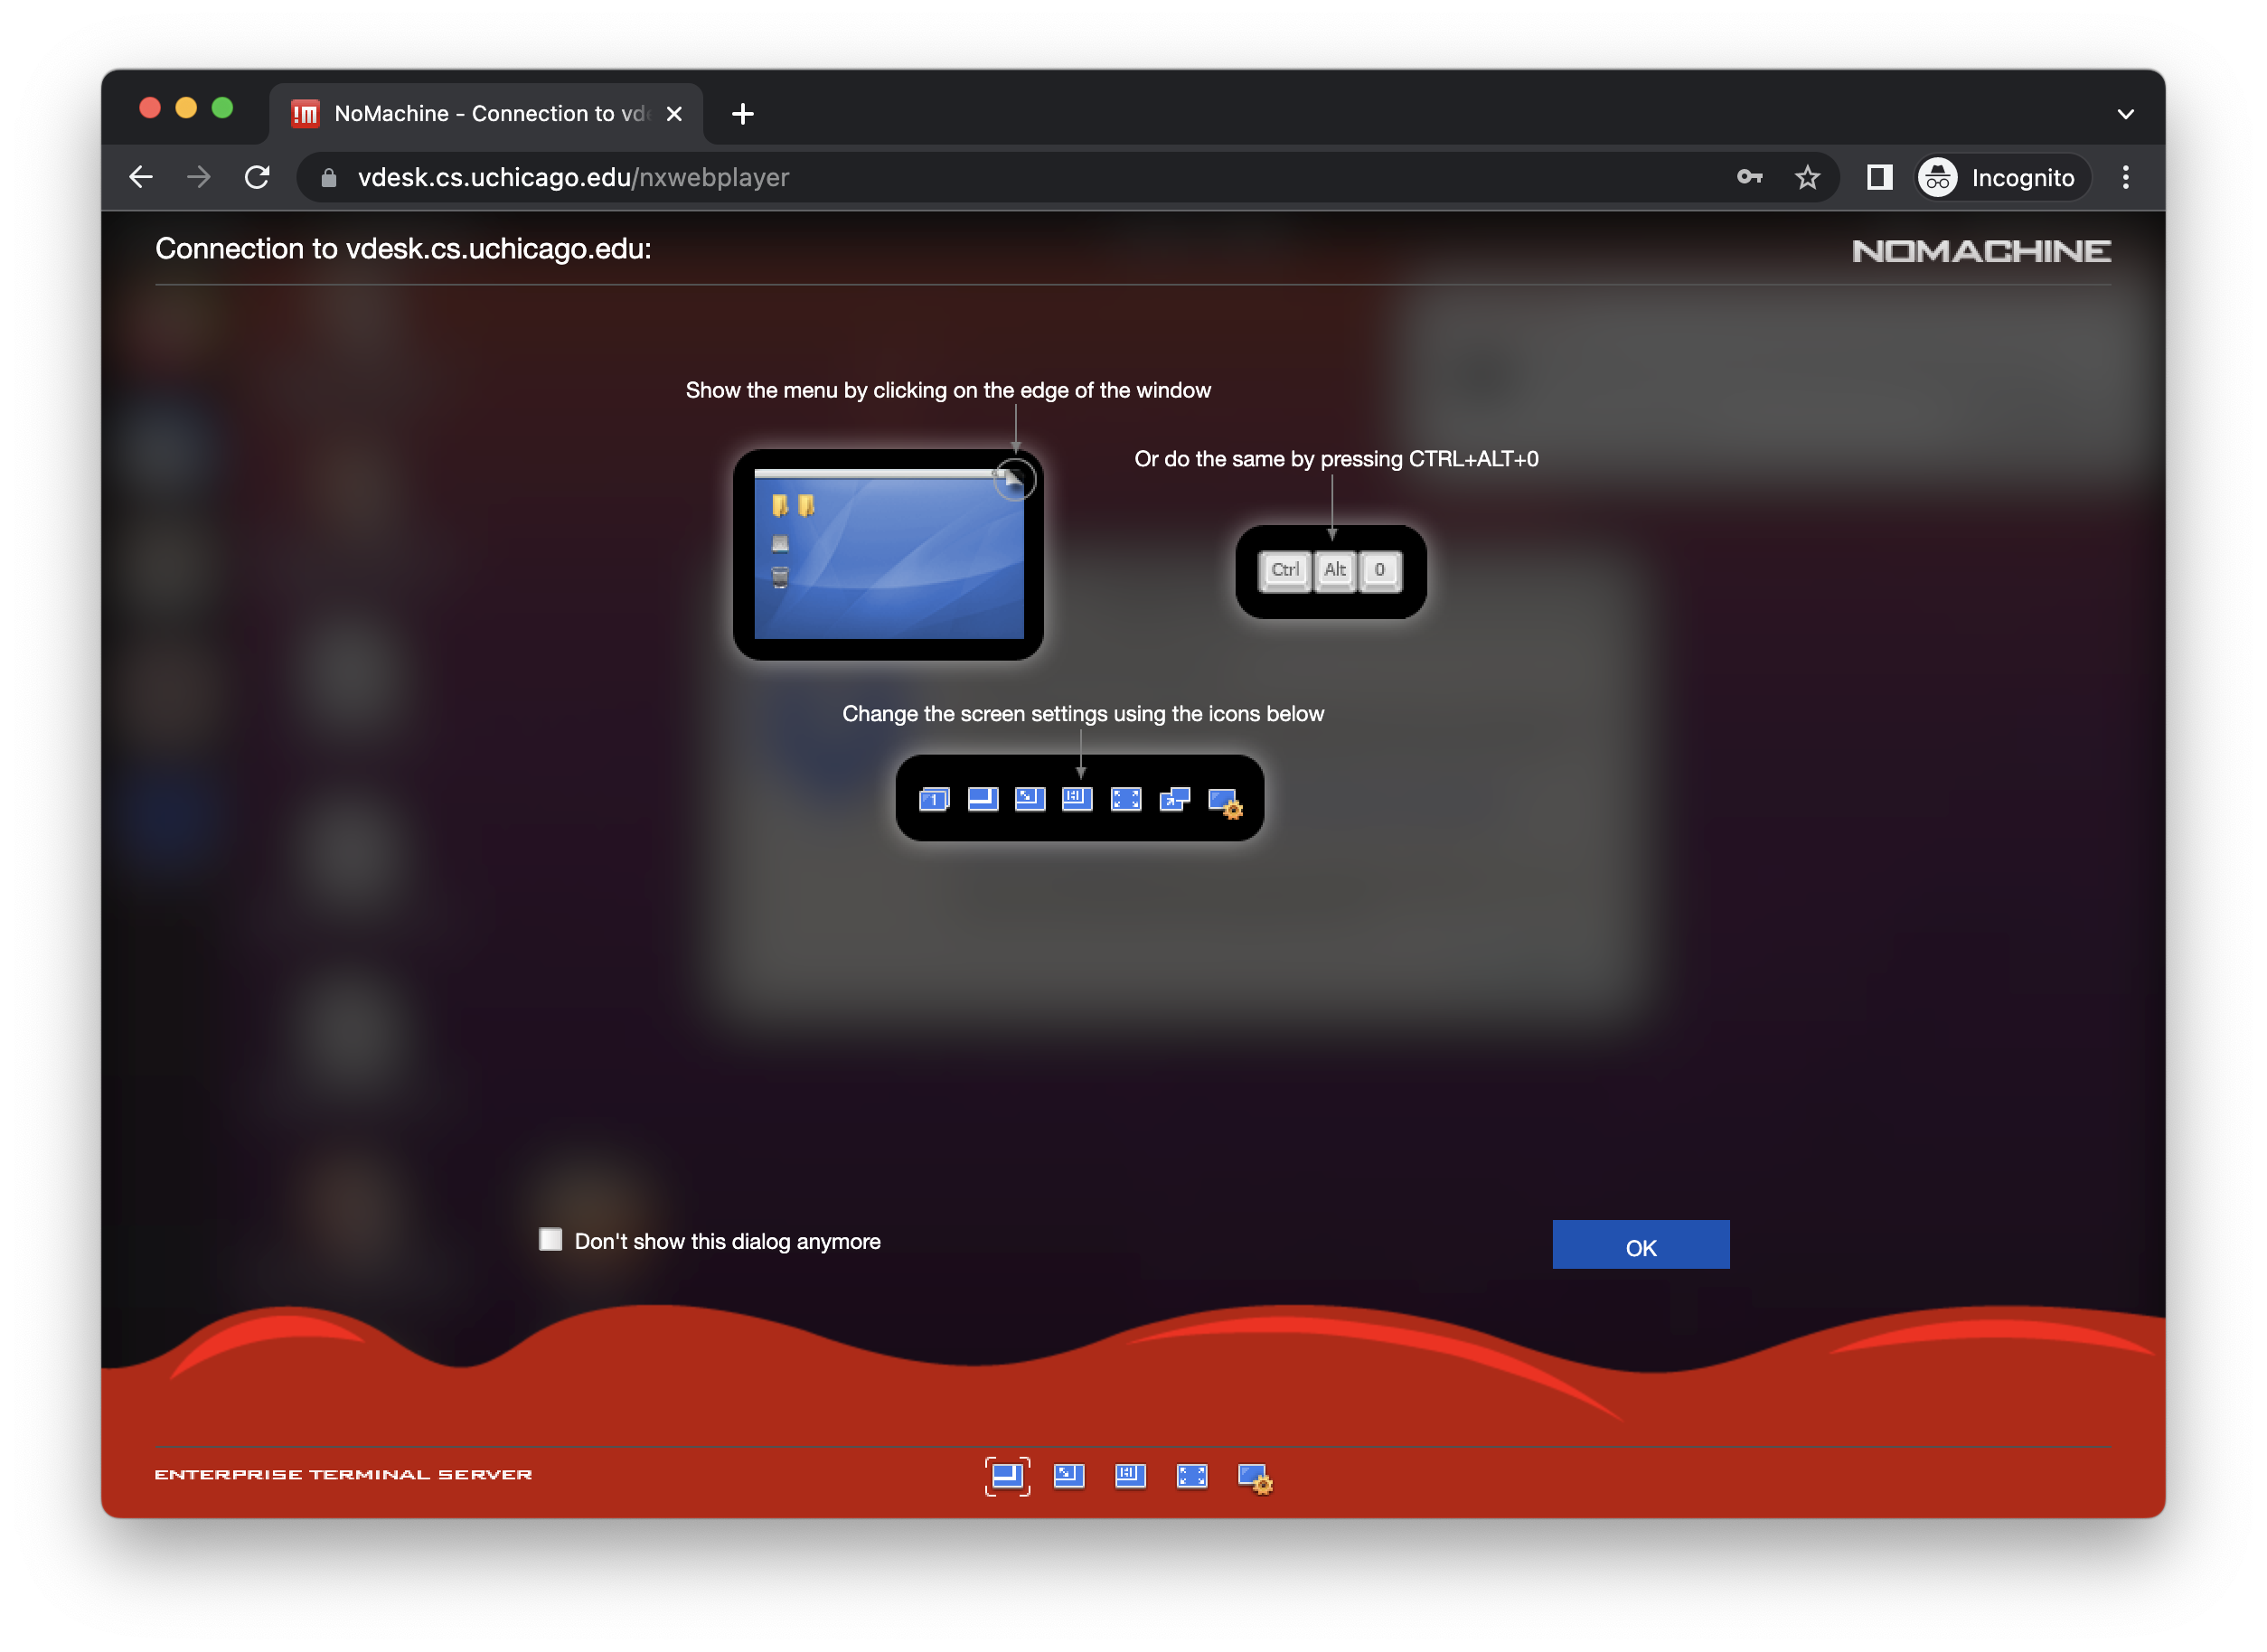Screen dimensions: 2267x1652
Task: Close the NoMachine browser tab
Action: pyautogui.click(x=674, y=114)
